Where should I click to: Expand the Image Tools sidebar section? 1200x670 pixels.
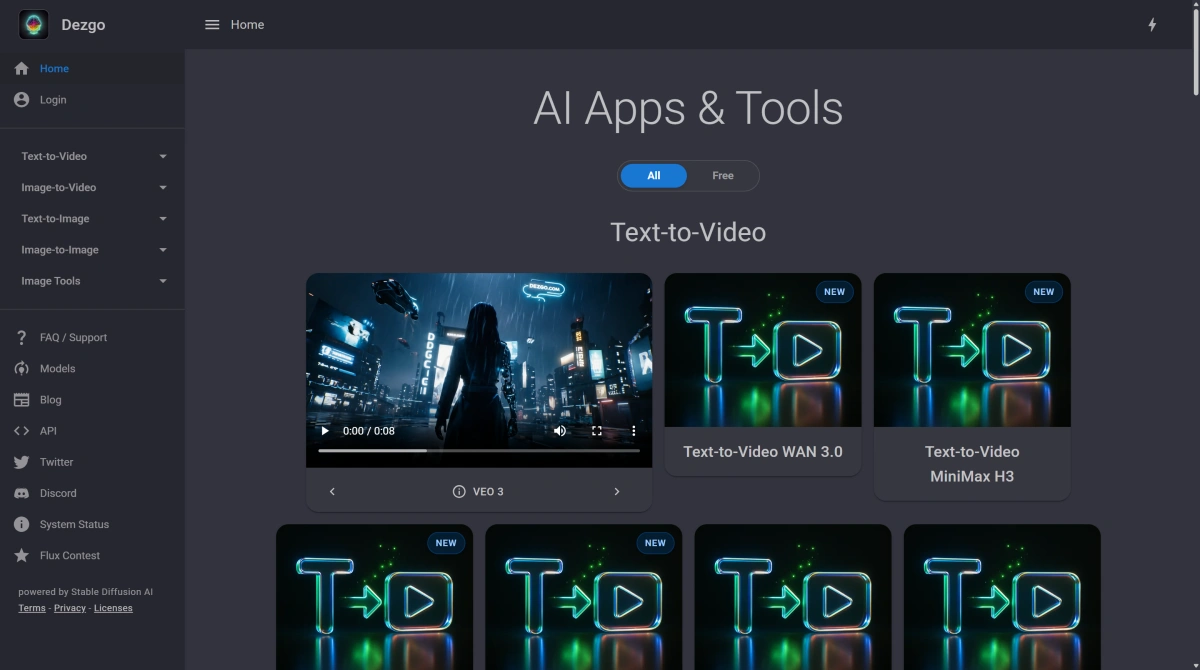[92, 281]
